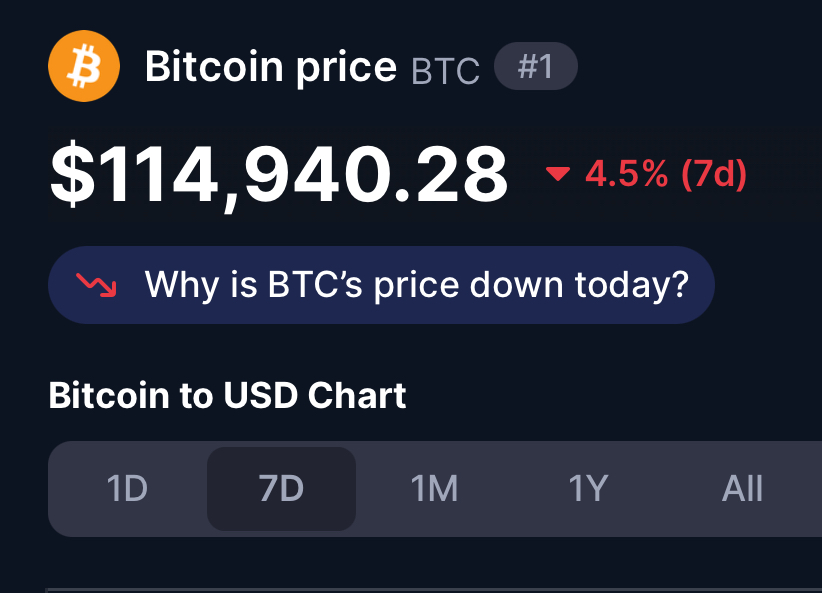Show the All time chart range
822x593 pixels.
[742, 489]
